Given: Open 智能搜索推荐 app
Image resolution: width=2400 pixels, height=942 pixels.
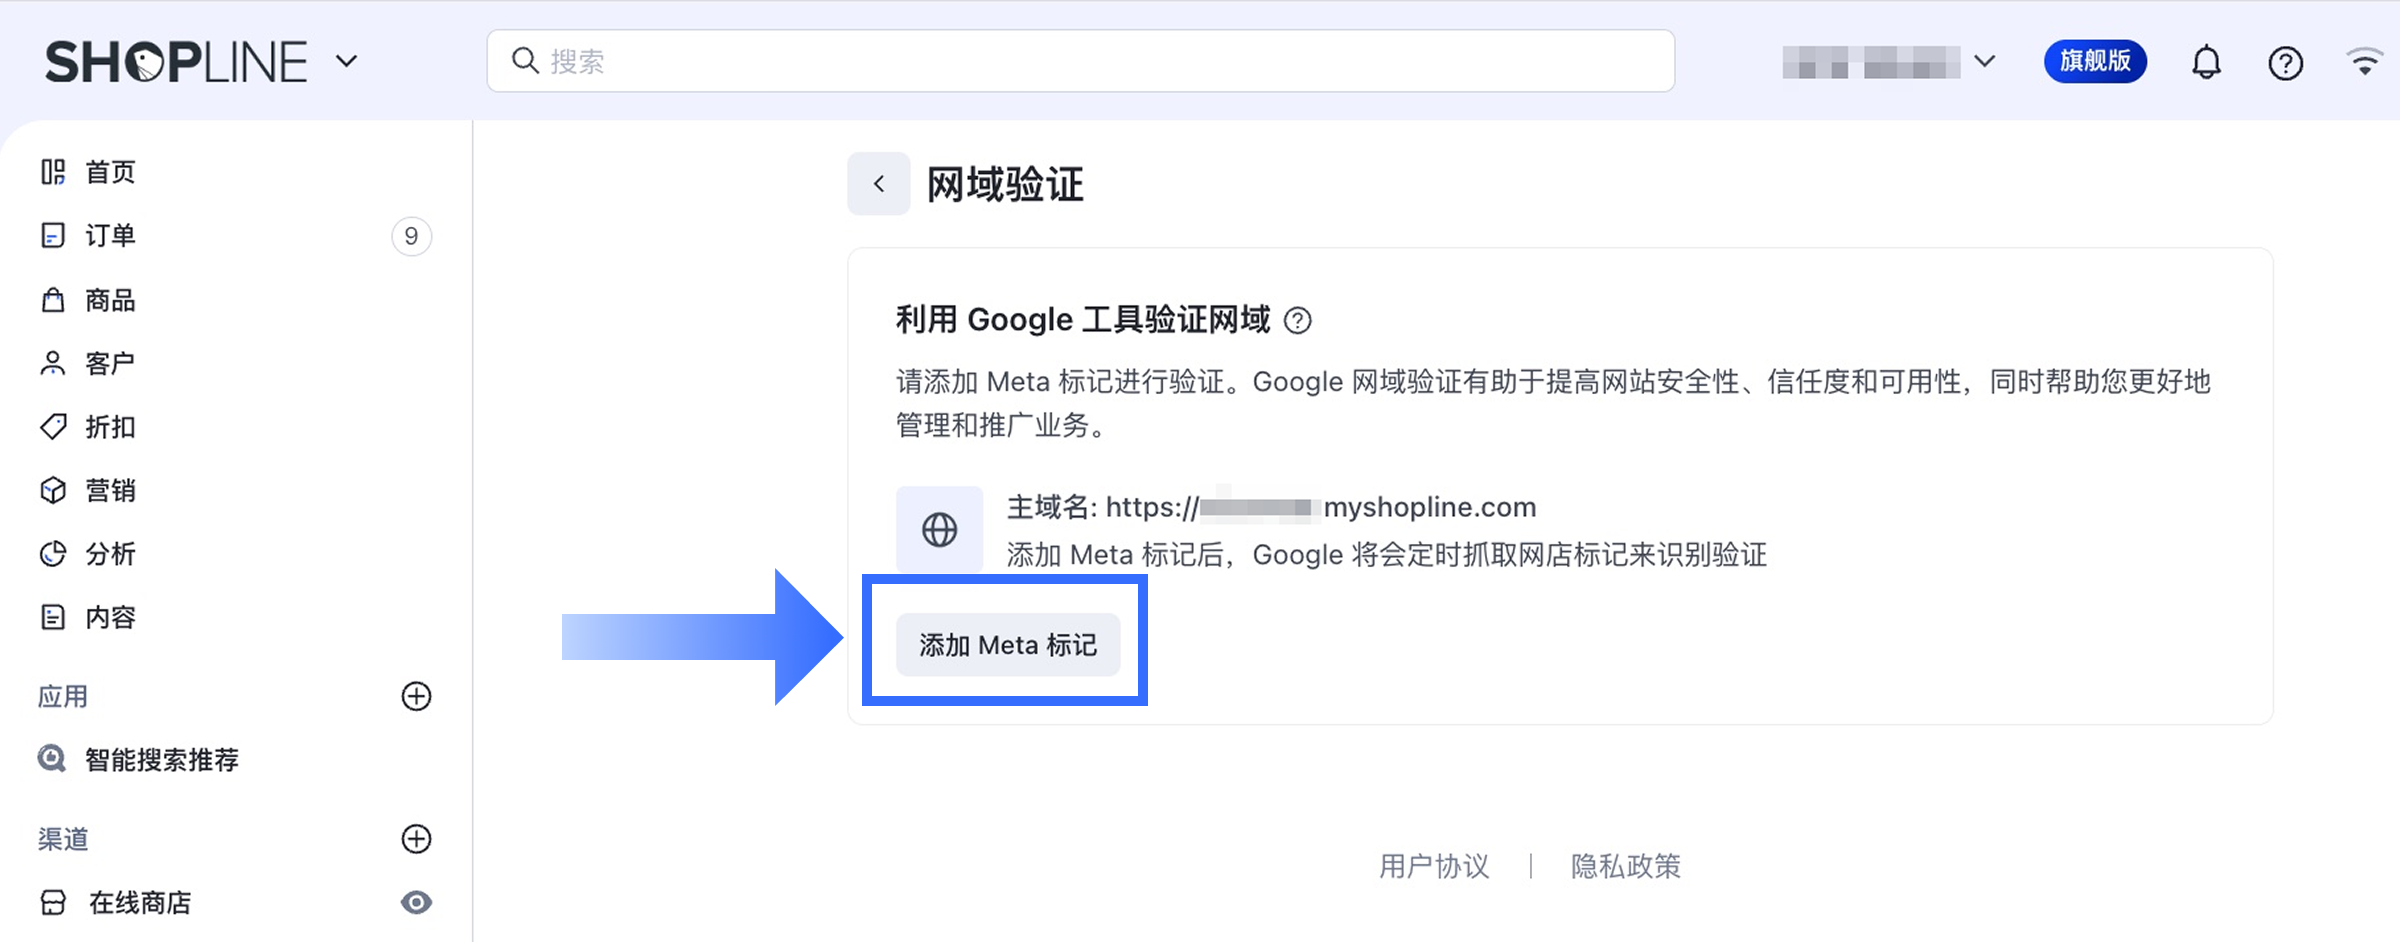Looking at the screenshot, I should click(x=162, y=760).
